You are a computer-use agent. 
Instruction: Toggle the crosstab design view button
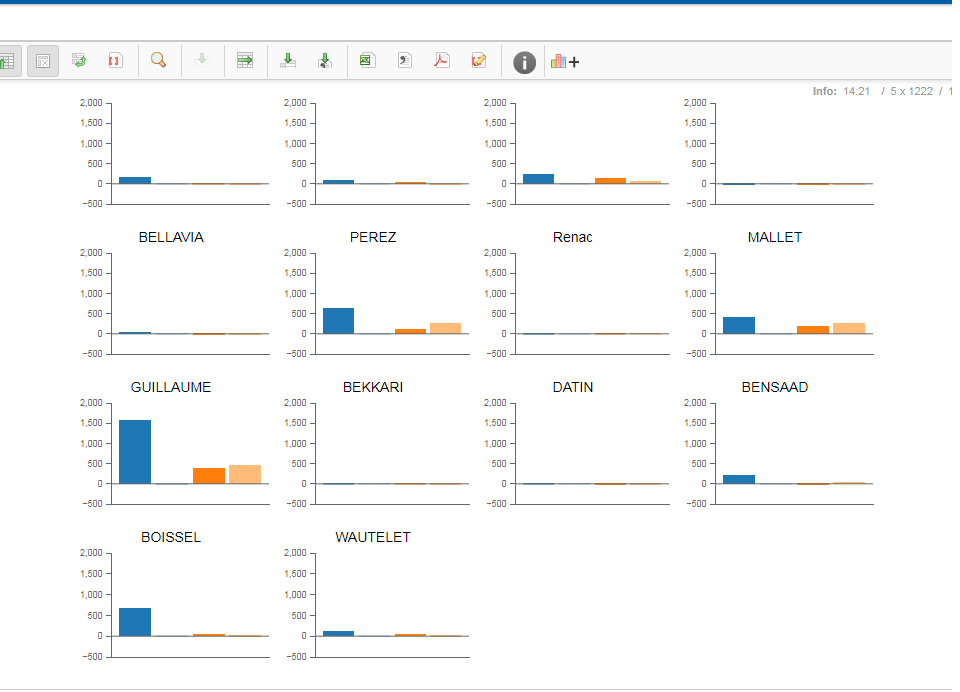pos(42,60)
